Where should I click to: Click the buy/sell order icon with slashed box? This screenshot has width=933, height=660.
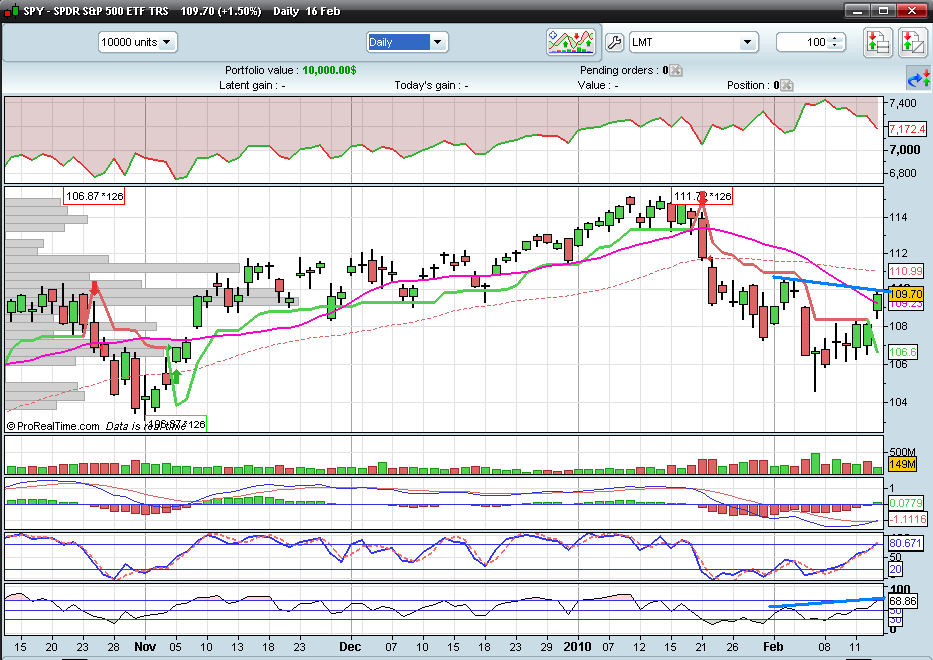click(913, 42)
